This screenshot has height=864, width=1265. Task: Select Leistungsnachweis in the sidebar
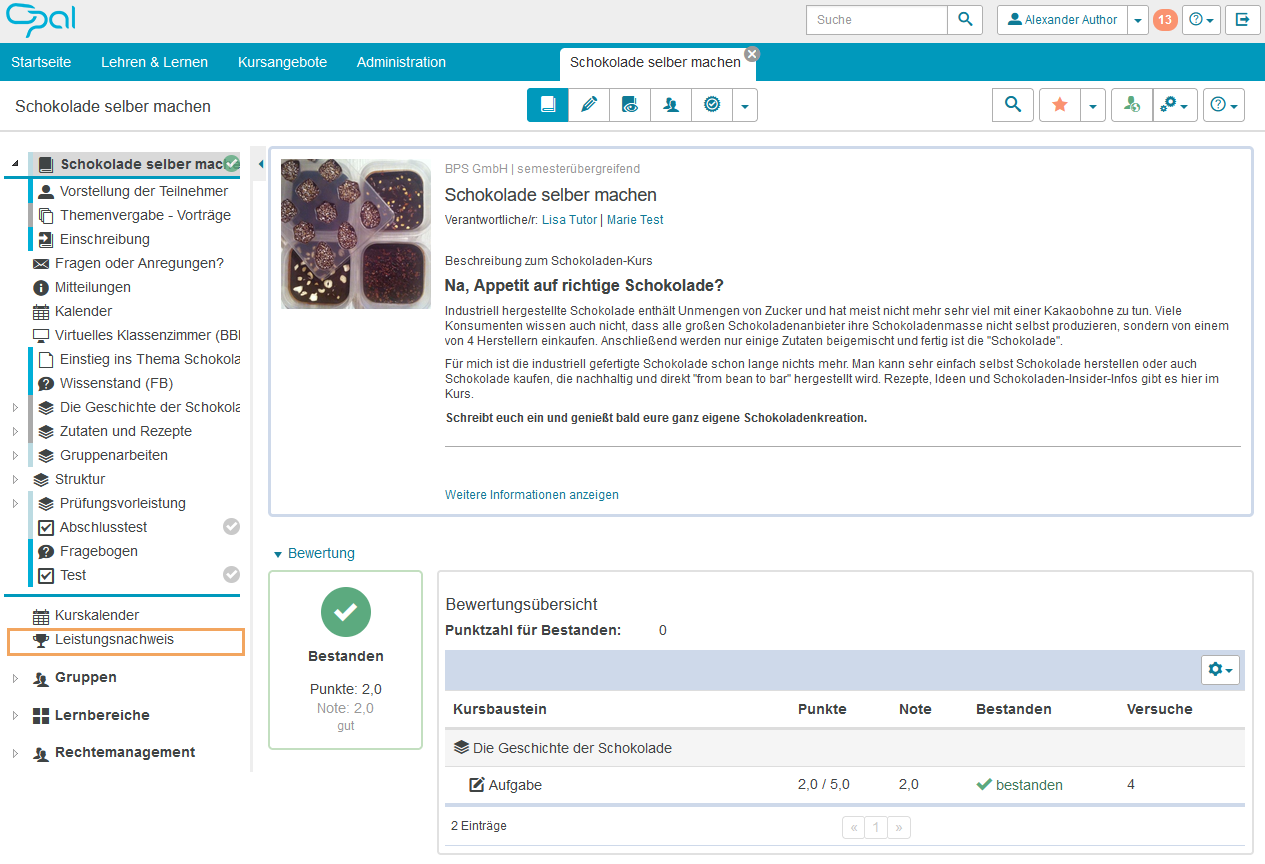click(114, 640)
